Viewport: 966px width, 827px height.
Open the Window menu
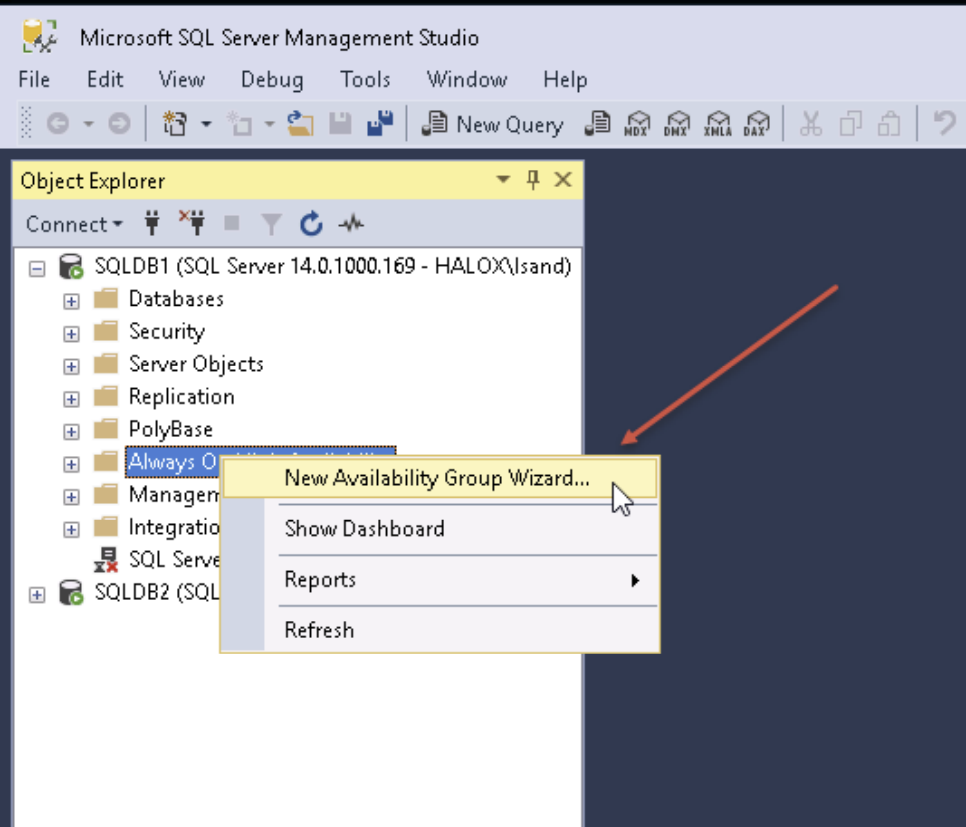pos(467,79)
